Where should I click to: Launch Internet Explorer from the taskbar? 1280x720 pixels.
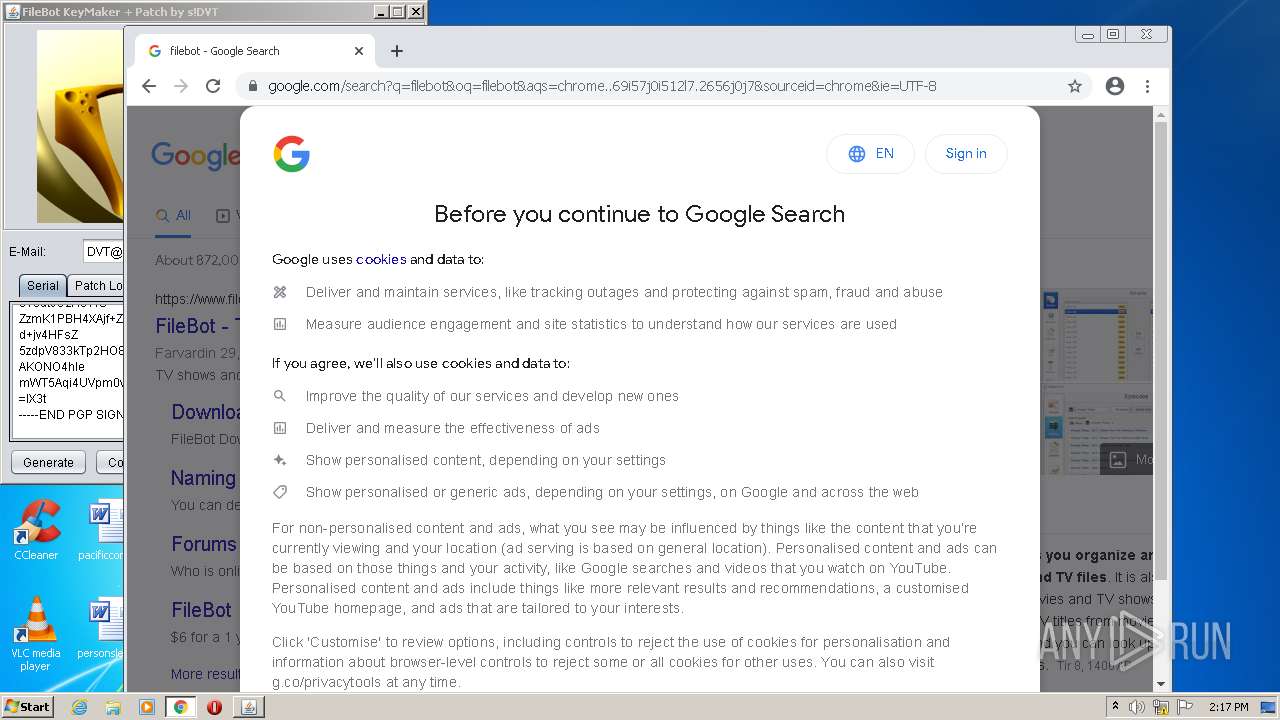[80, 707]
